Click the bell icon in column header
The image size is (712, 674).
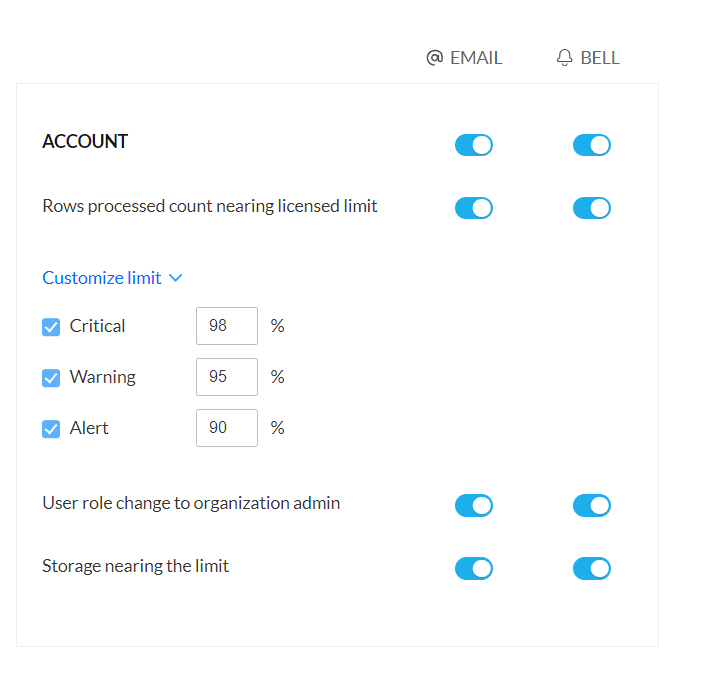[565, 58]
